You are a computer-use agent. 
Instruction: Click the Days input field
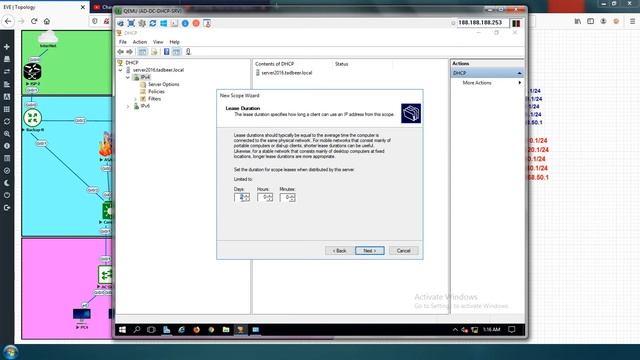[x=240, y=198]
